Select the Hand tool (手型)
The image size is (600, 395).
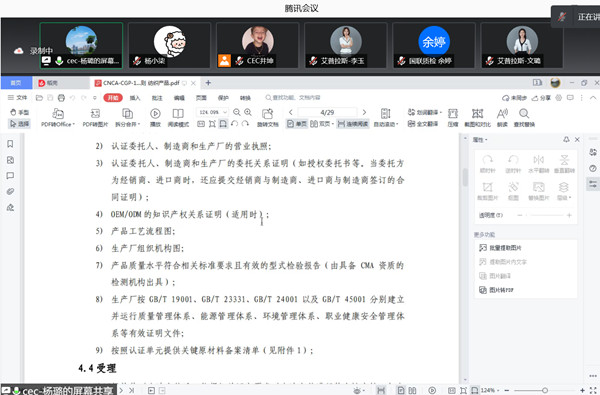[x=19, y=112]
